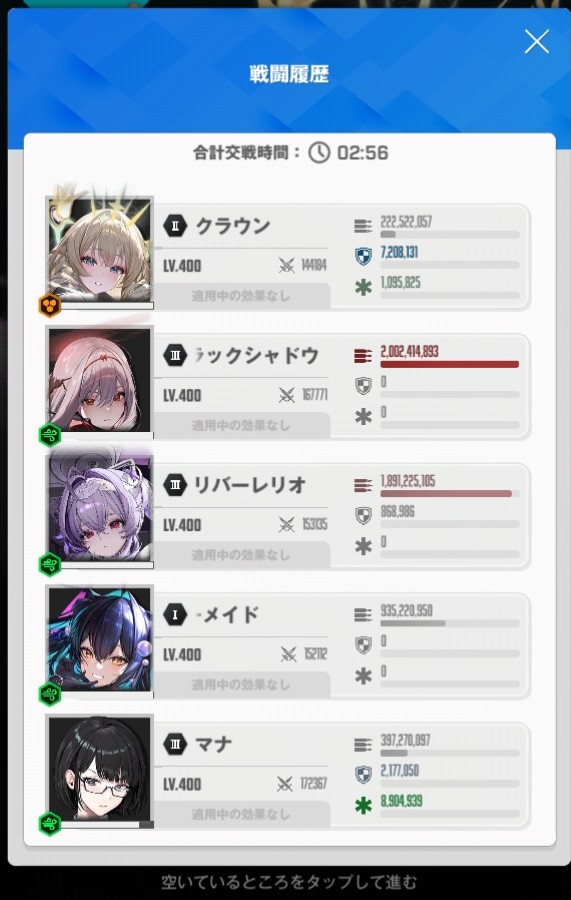
Task: Select the マナ character portrait
Action: pyautogui.click(x=100, y=767)
